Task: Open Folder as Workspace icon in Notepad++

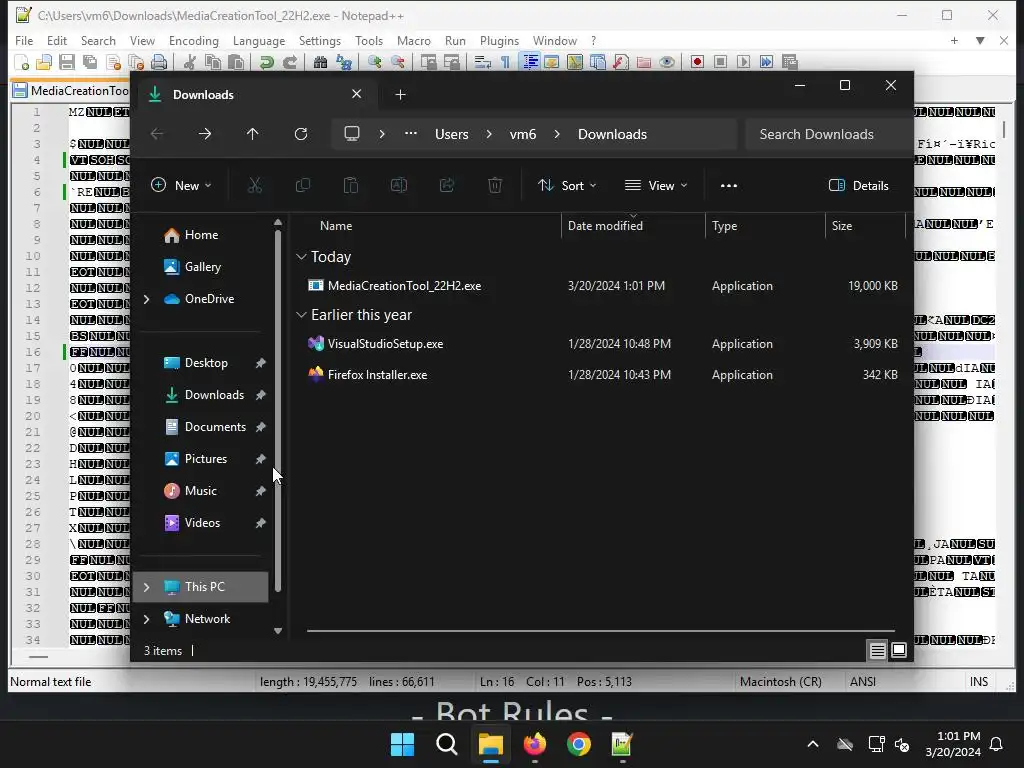Action: coord(644,62)
